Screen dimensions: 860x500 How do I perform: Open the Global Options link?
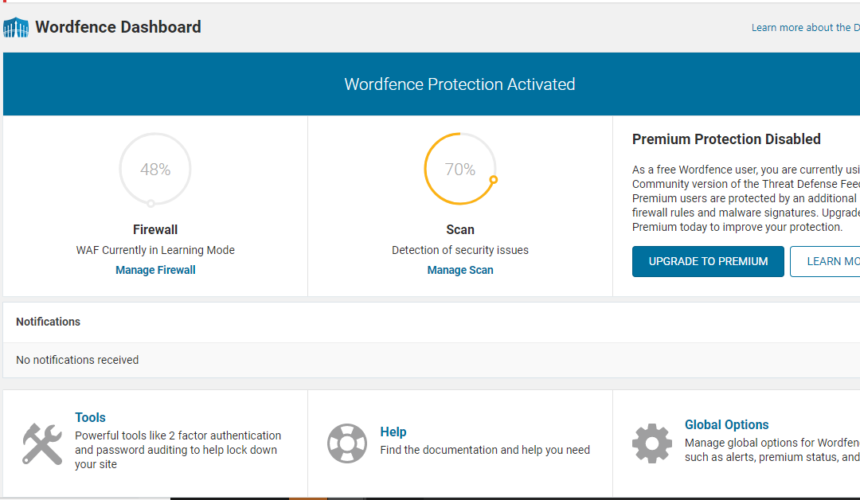726,424
